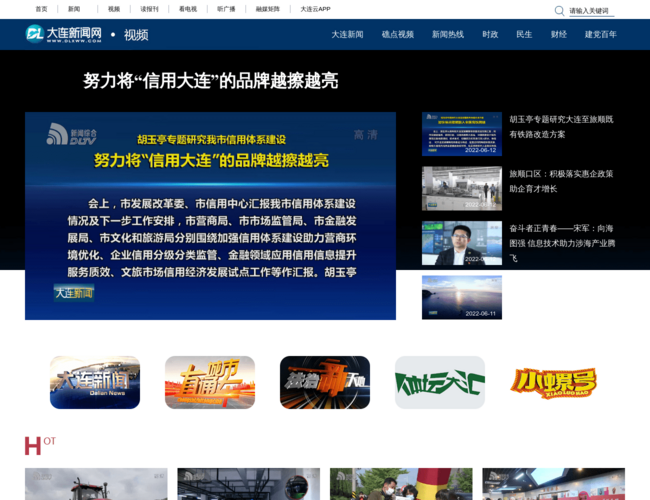Open the 视频 top navigation link
The height and width of the screenshot is (500, 650).
click(x=114, y=9)
